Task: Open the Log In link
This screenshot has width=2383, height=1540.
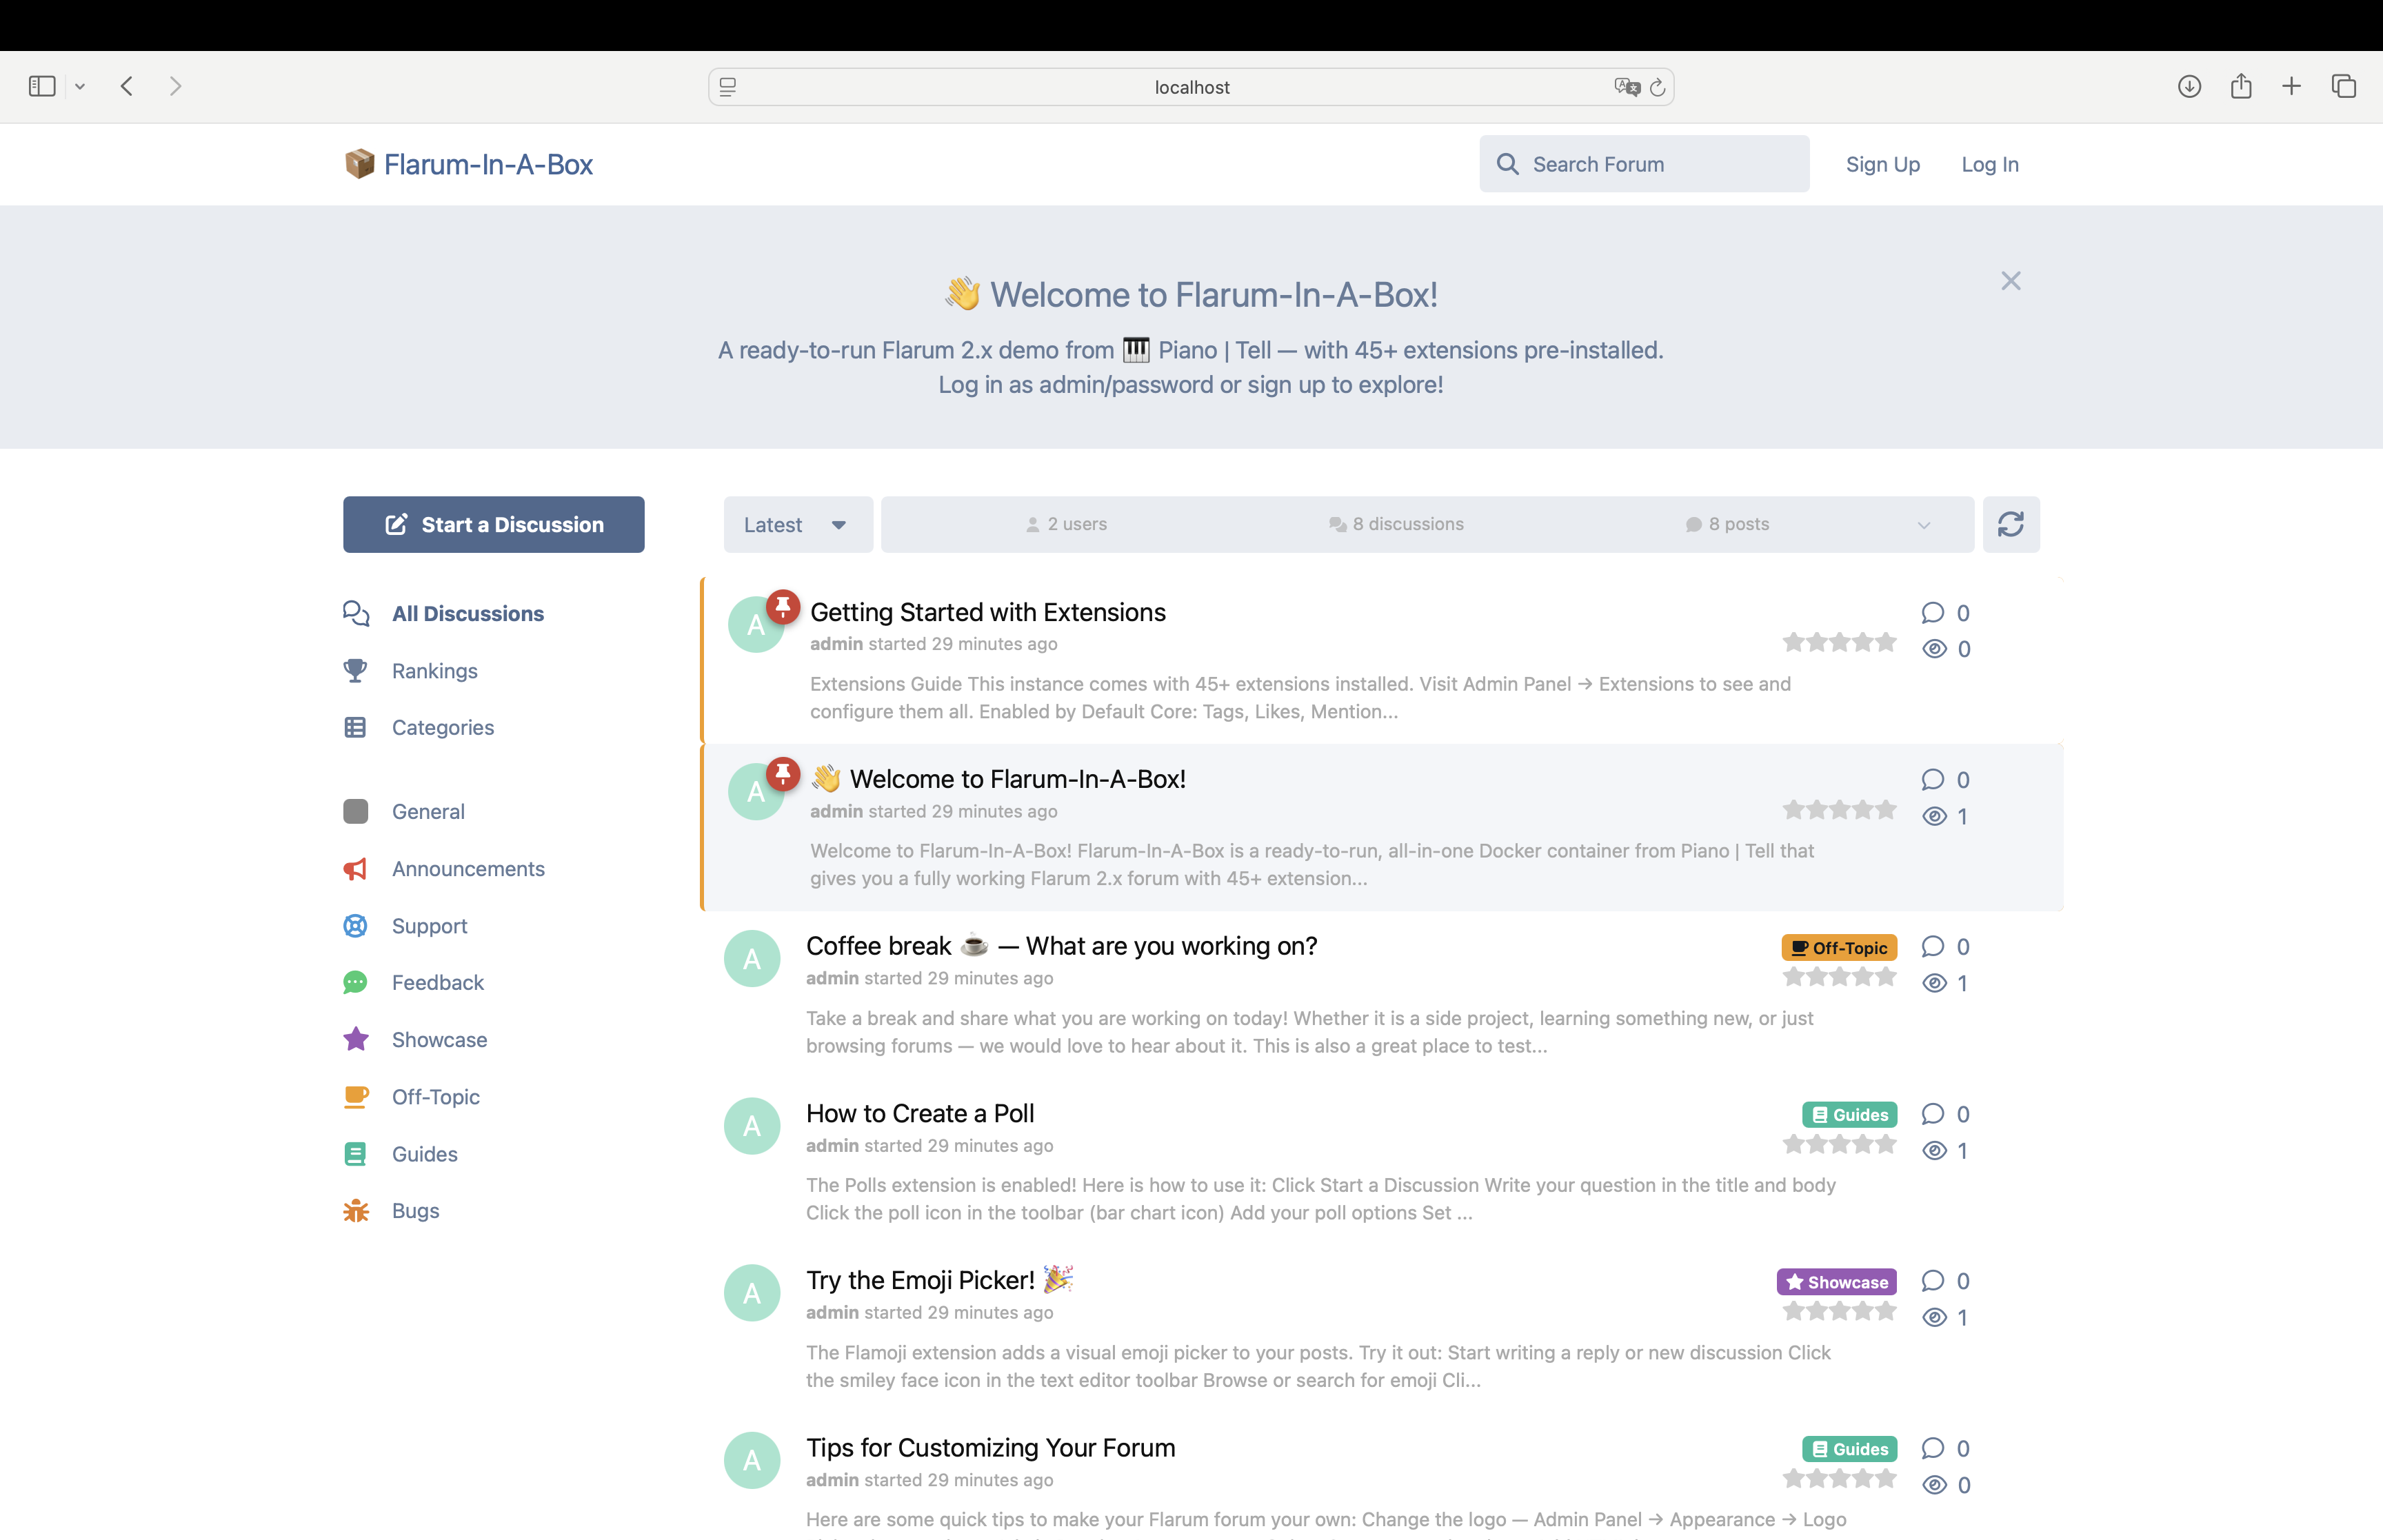Action: [x=1989, y=164]
